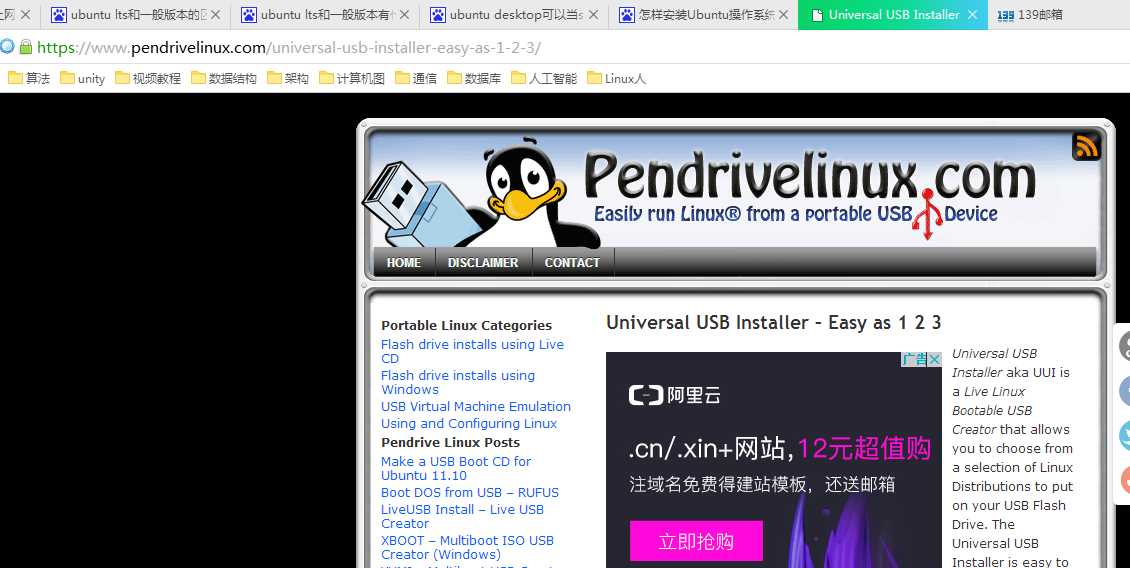Open 'LiveUSB Install – Live USB Creator' link
The image size is (1130, 568).
(x=462, y=516)
